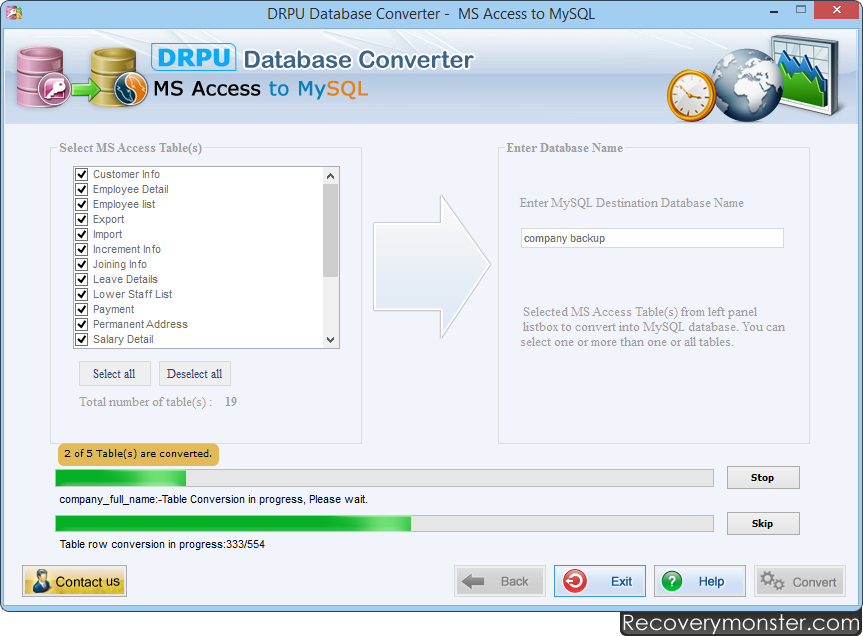
Task: Click the app icon in the title bar
Action: pos(13,12)
